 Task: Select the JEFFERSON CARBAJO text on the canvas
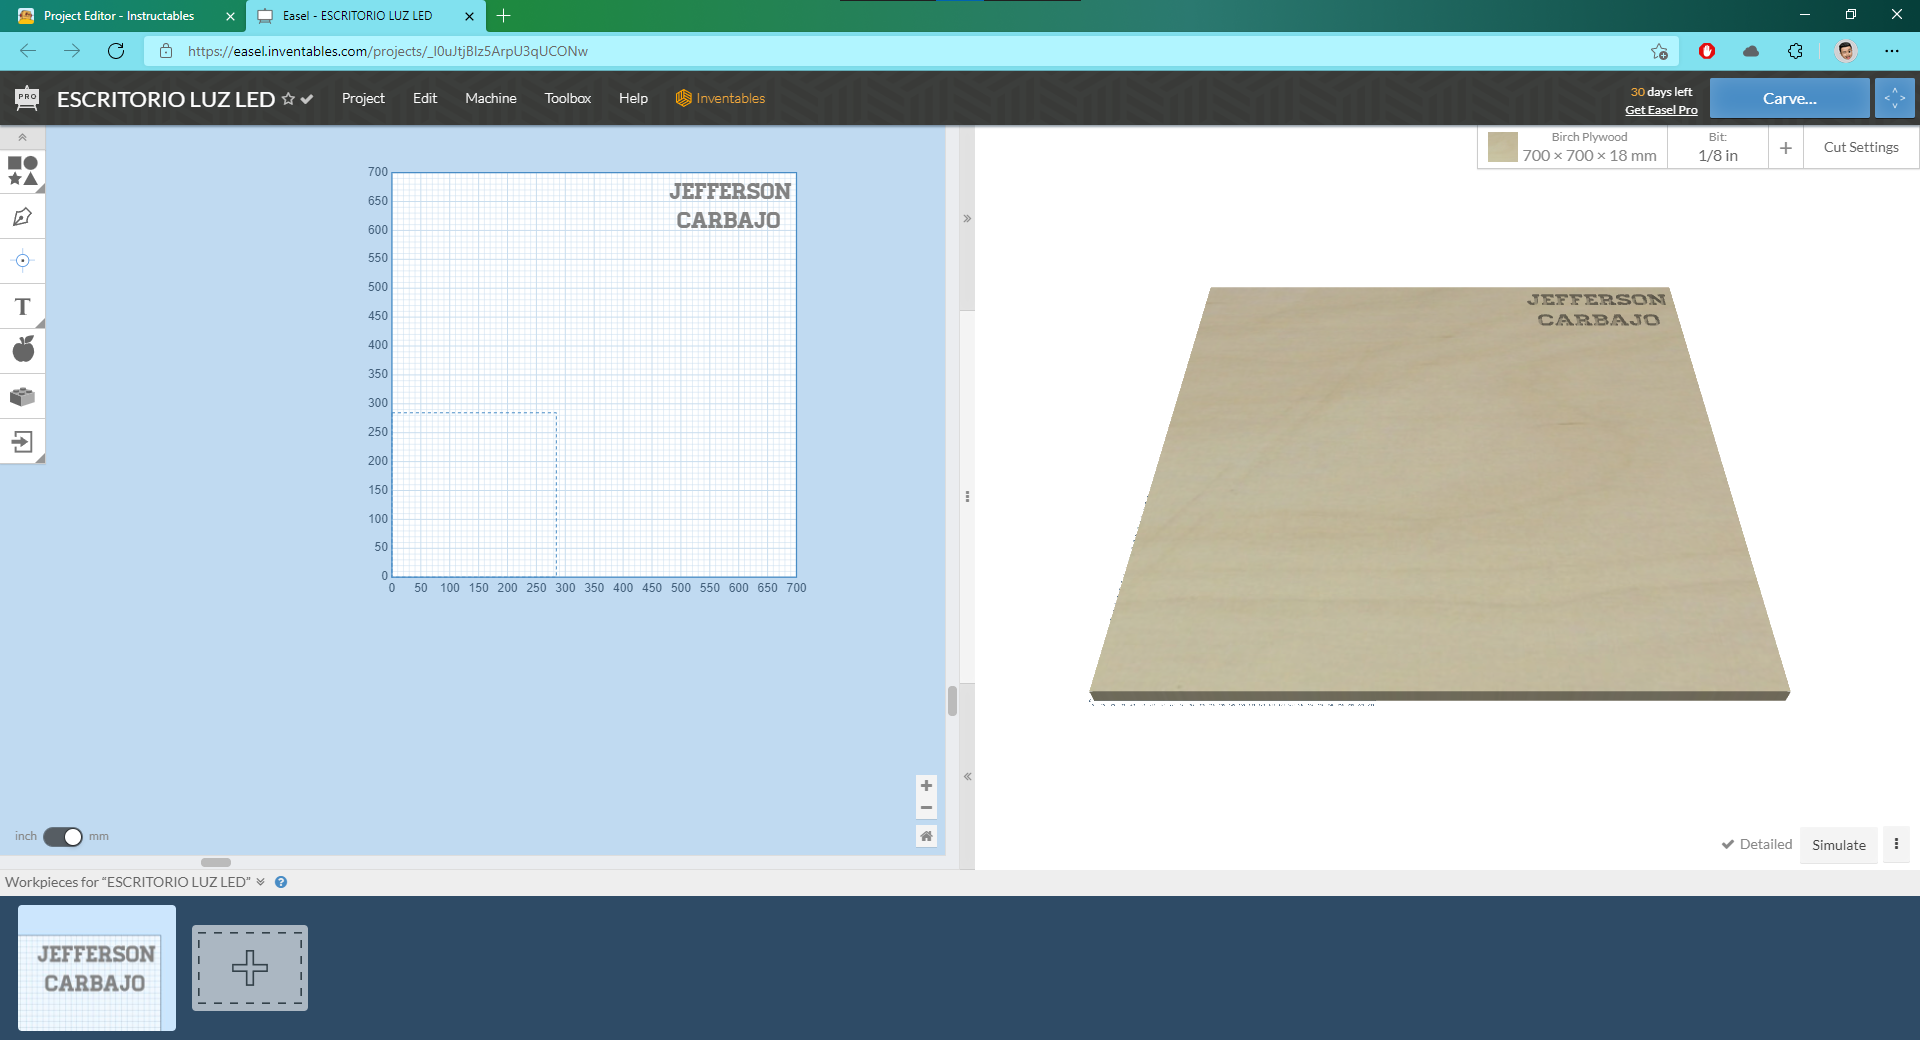point(730,205)
